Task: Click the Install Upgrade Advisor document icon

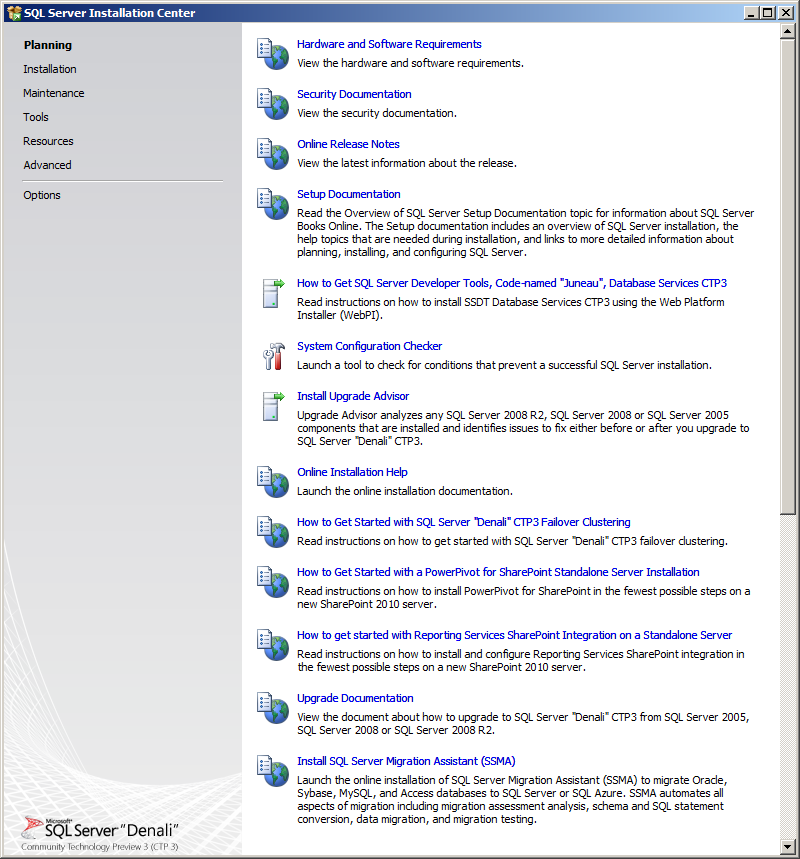Action: pos(272,405)
